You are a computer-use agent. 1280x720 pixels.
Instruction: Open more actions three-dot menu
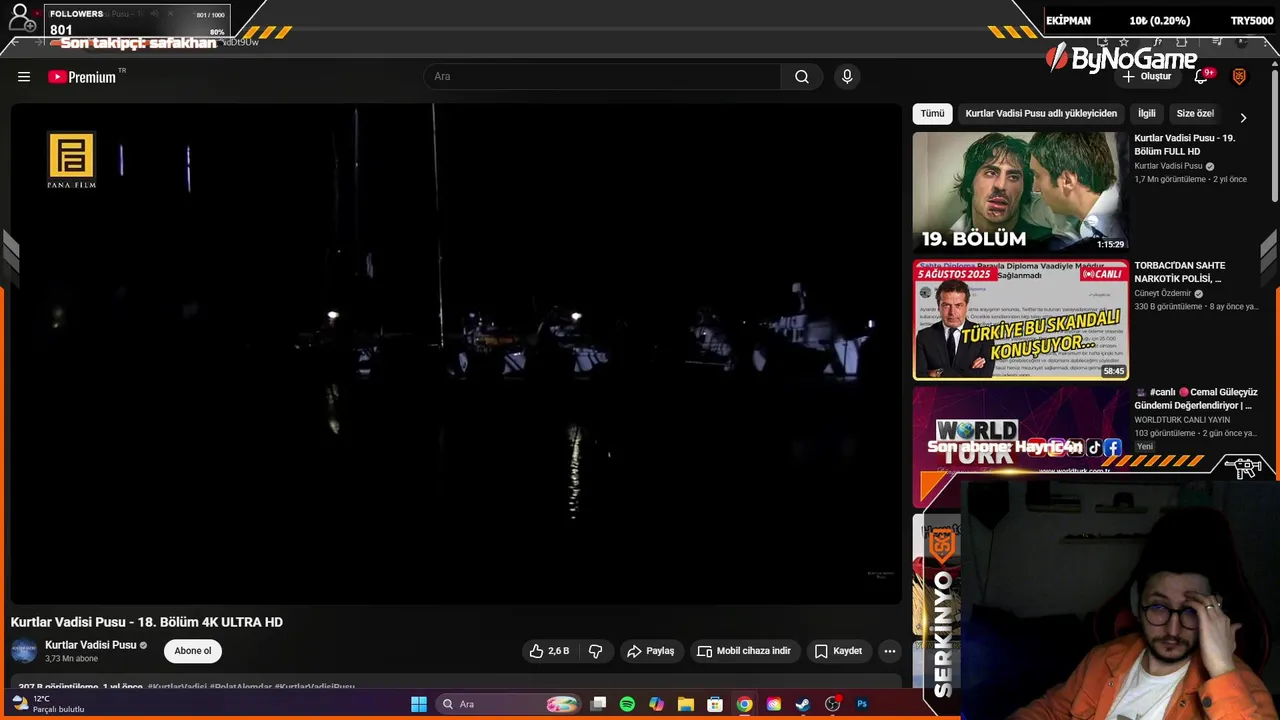click(x=889, y=651)
